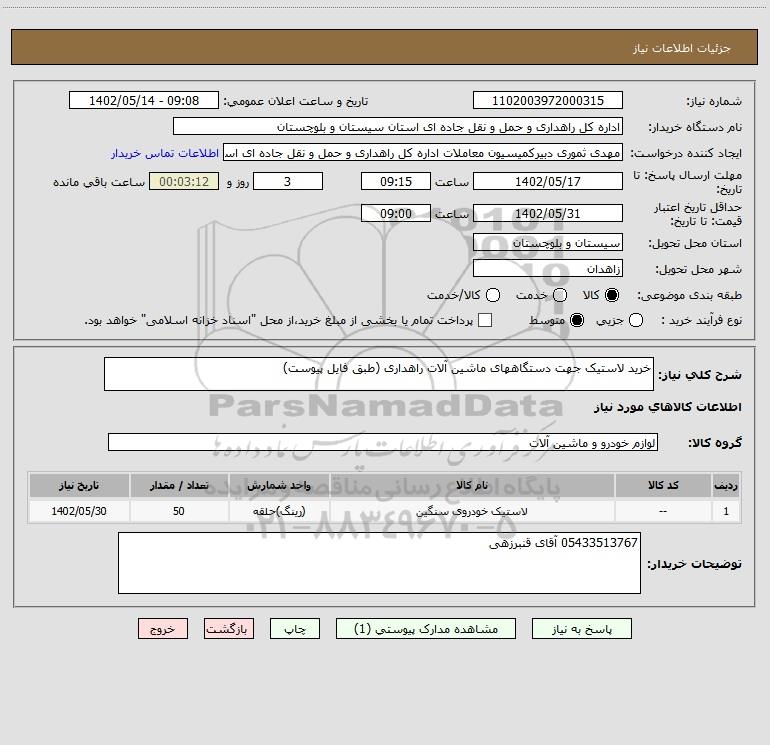Click the deadline time field 09:15
Image resolution: width=770 pixels, height=745 pixels.
(396, 182)
